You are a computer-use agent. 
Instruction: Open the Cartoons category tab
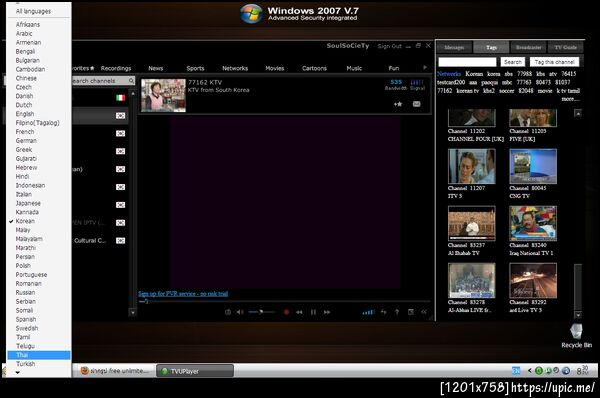pos(315,69)
